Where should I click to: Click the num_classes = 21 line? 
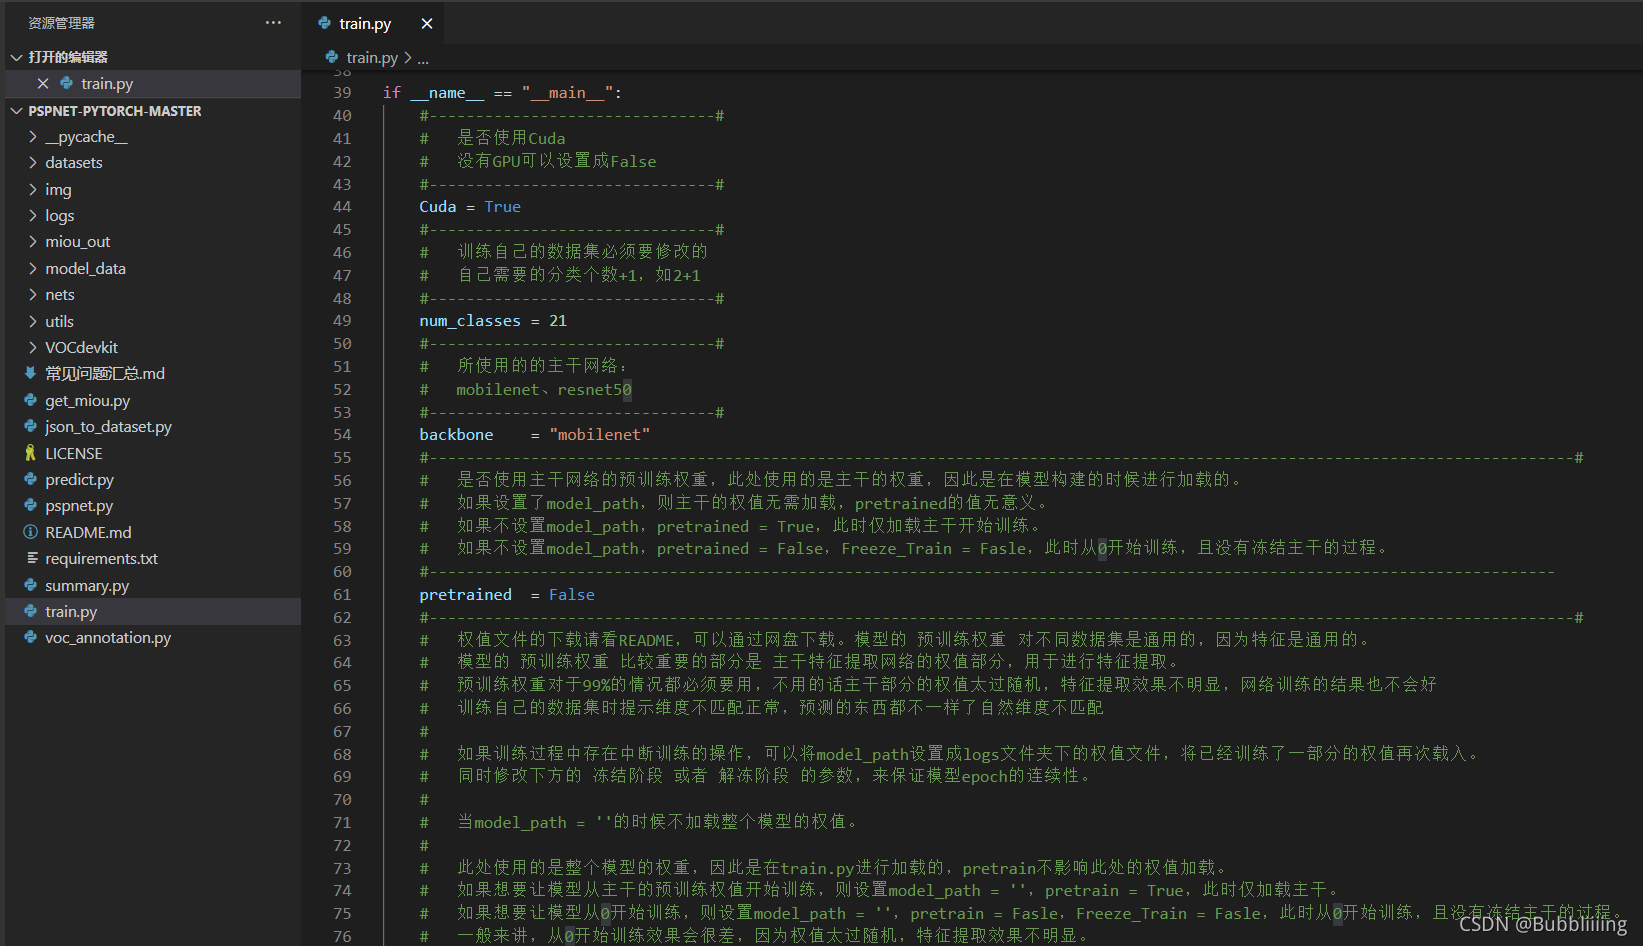pos(493,321)
